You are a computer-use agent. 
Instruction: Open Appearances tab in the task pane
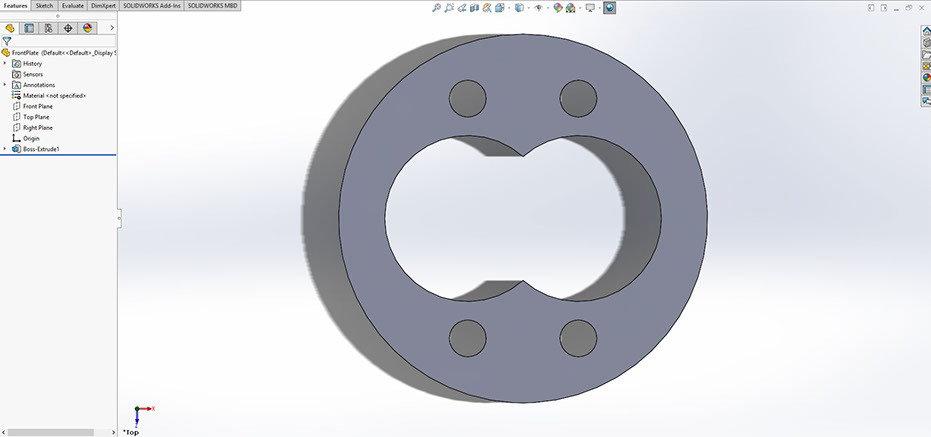[x=926, y=78]
